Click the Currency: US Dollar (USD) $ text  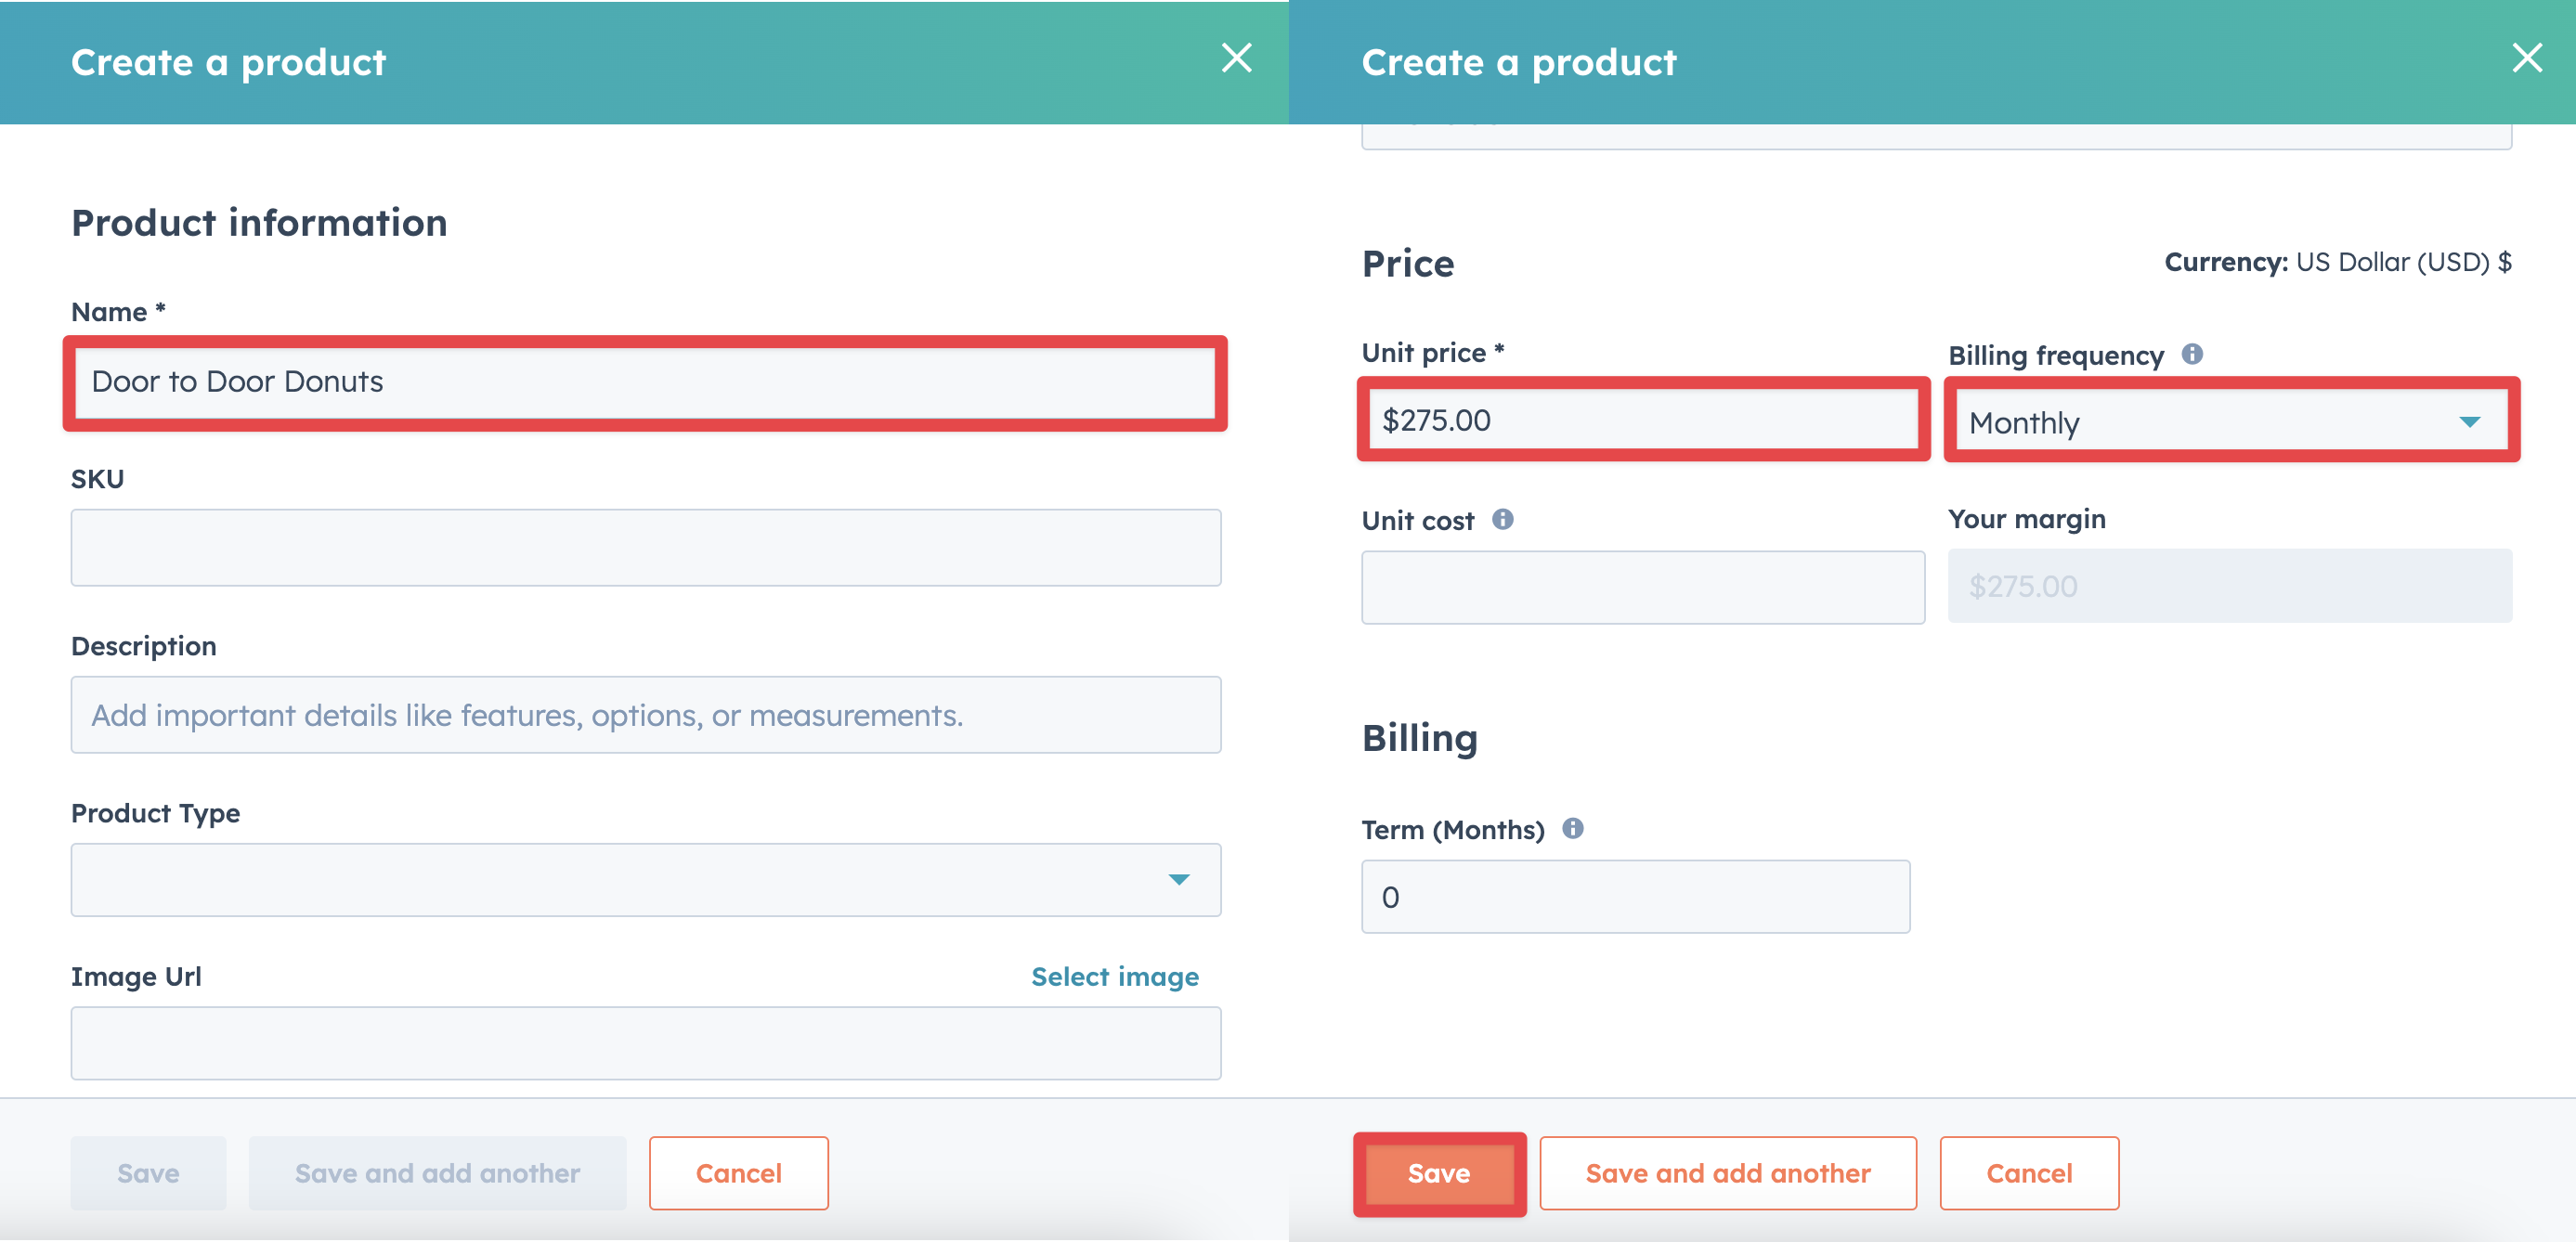[x=2337, y=262]
